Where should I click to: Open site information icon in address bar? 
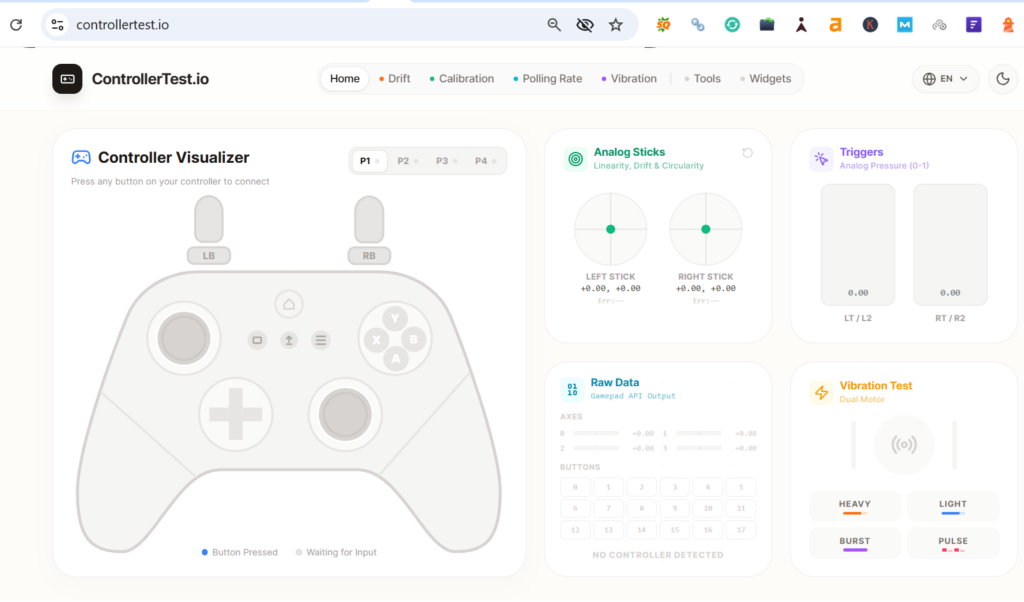[x=57, y=25]
